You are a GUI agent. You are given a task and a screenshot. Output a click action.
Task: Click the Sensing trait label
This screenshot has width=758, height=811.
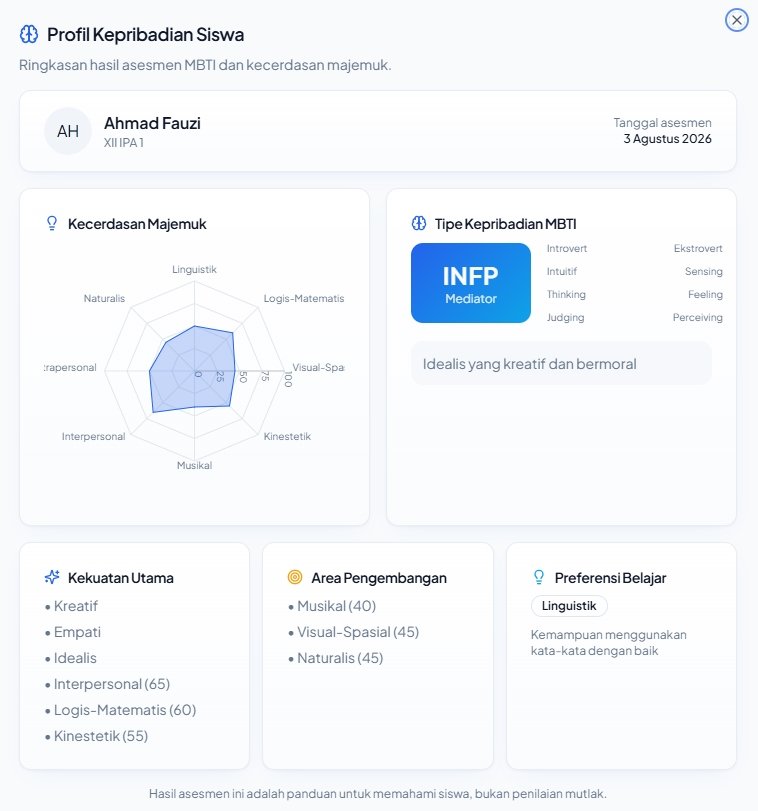tap(704, 272)
